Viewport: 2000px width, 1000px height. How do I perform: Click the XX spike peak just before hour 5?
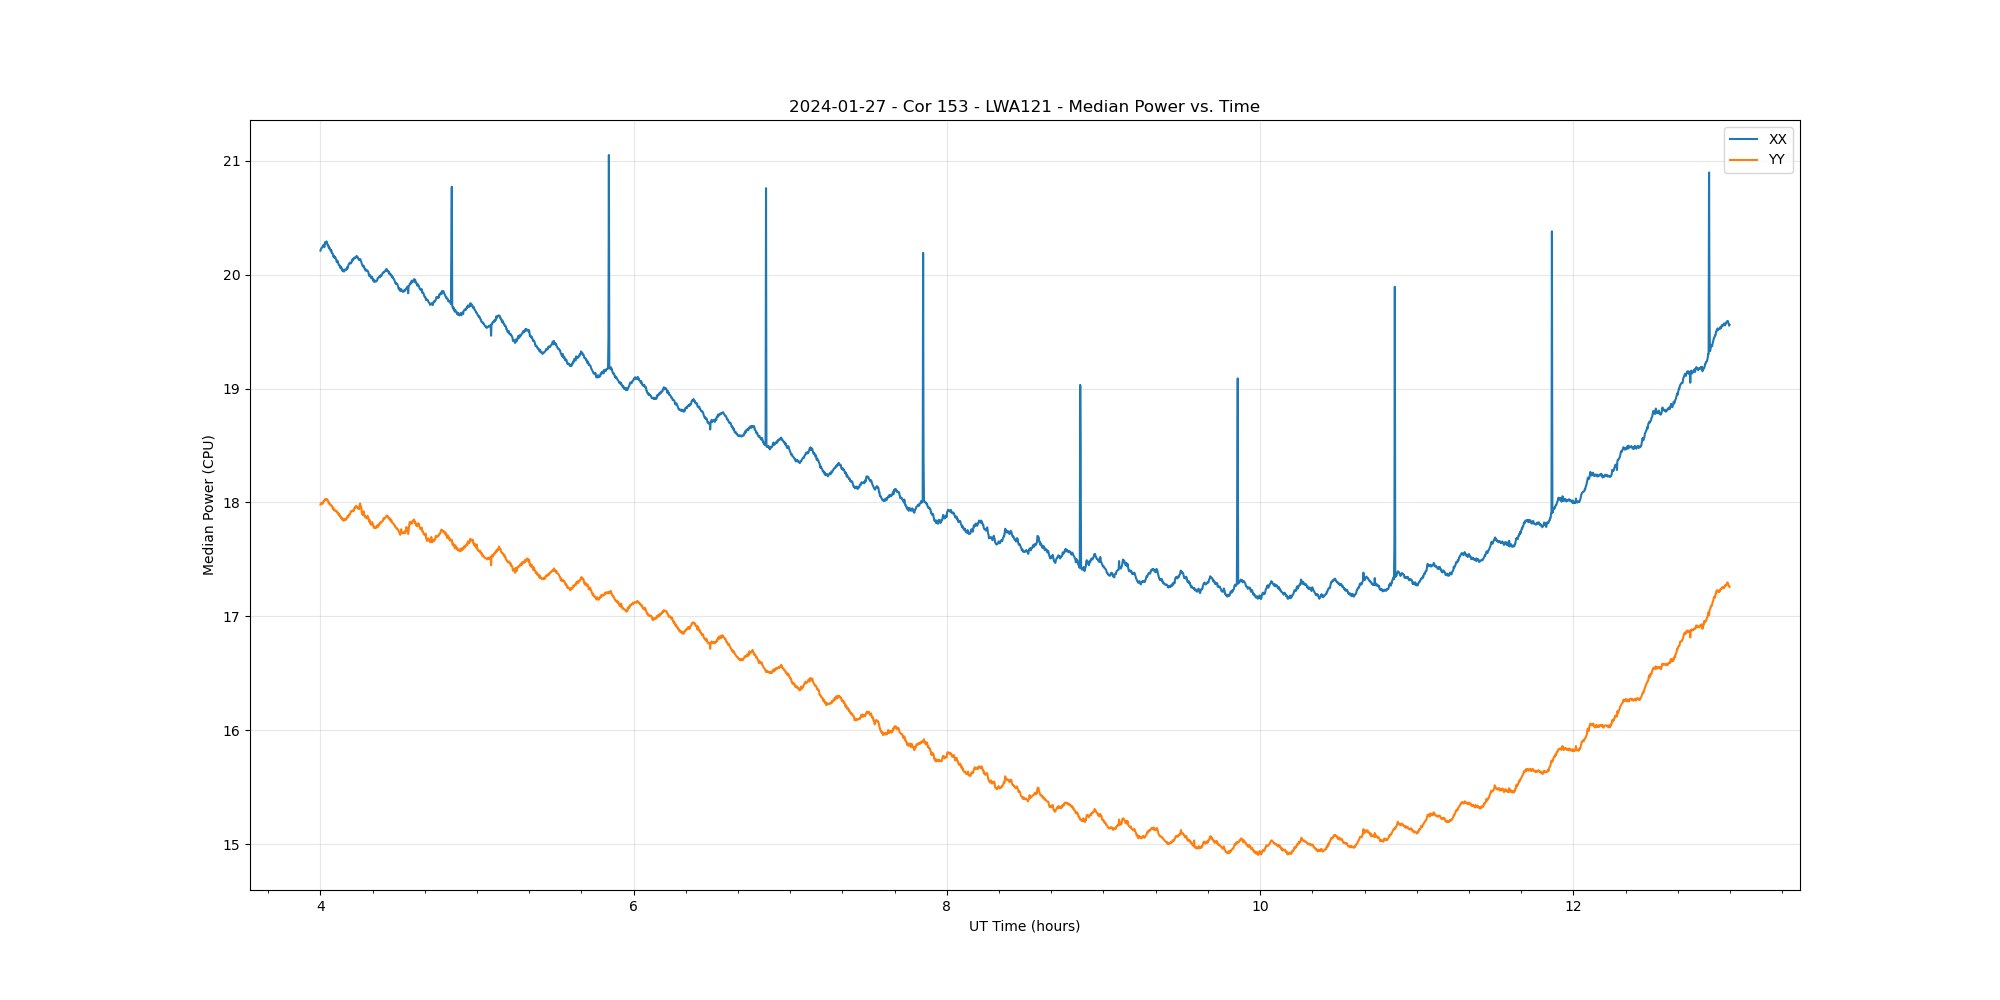(x=451, y=188)
